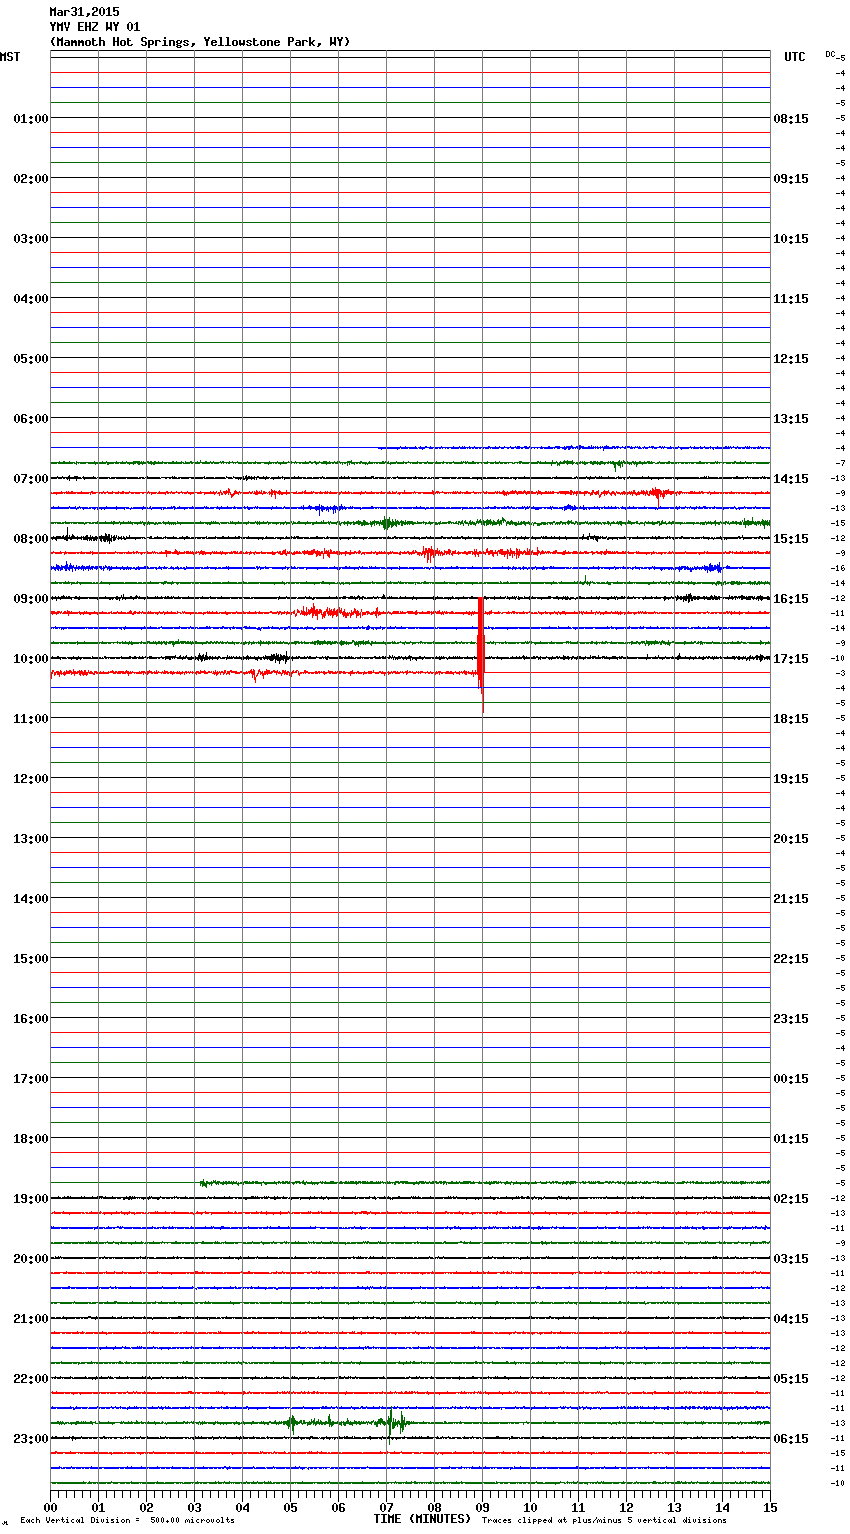Select the 04:00 MST time label
This screenshot has width=850, height=1534.
pos(31,299)
